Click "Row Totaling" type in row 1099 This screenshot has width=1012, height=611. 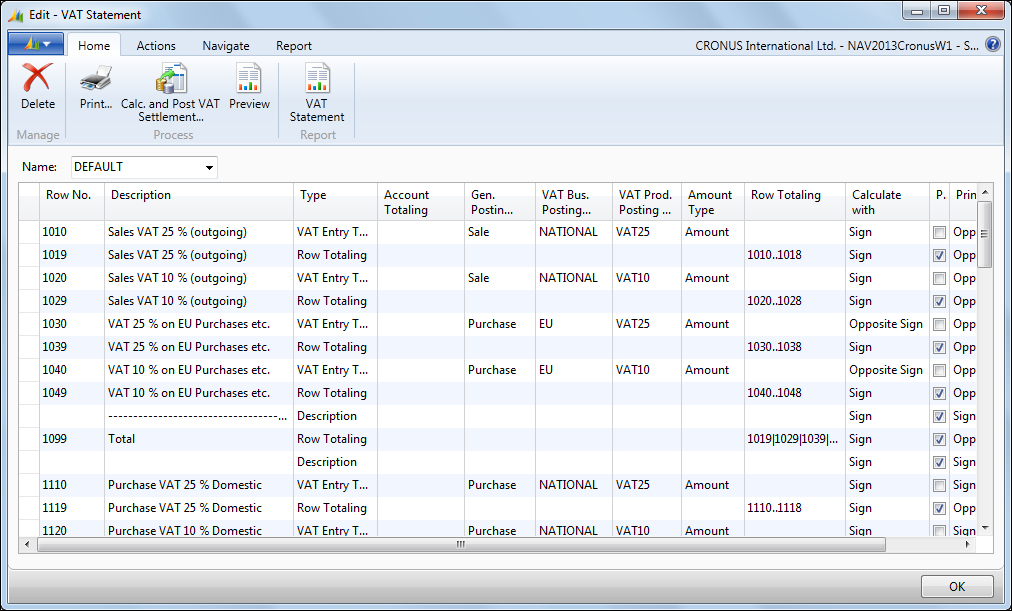point(332,439)
